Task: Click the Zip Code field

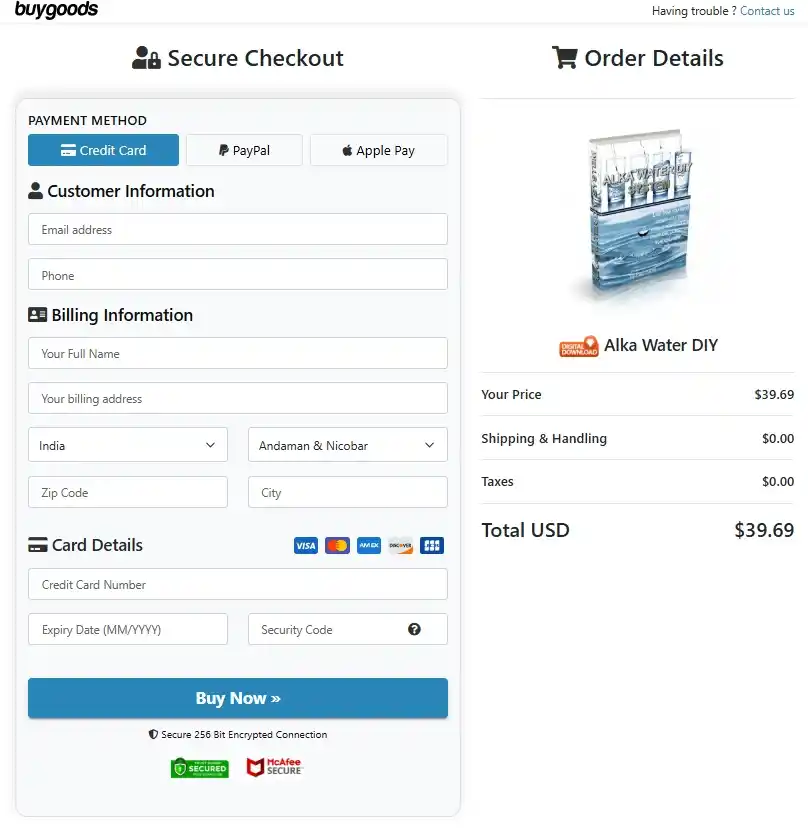Action: 127,492
